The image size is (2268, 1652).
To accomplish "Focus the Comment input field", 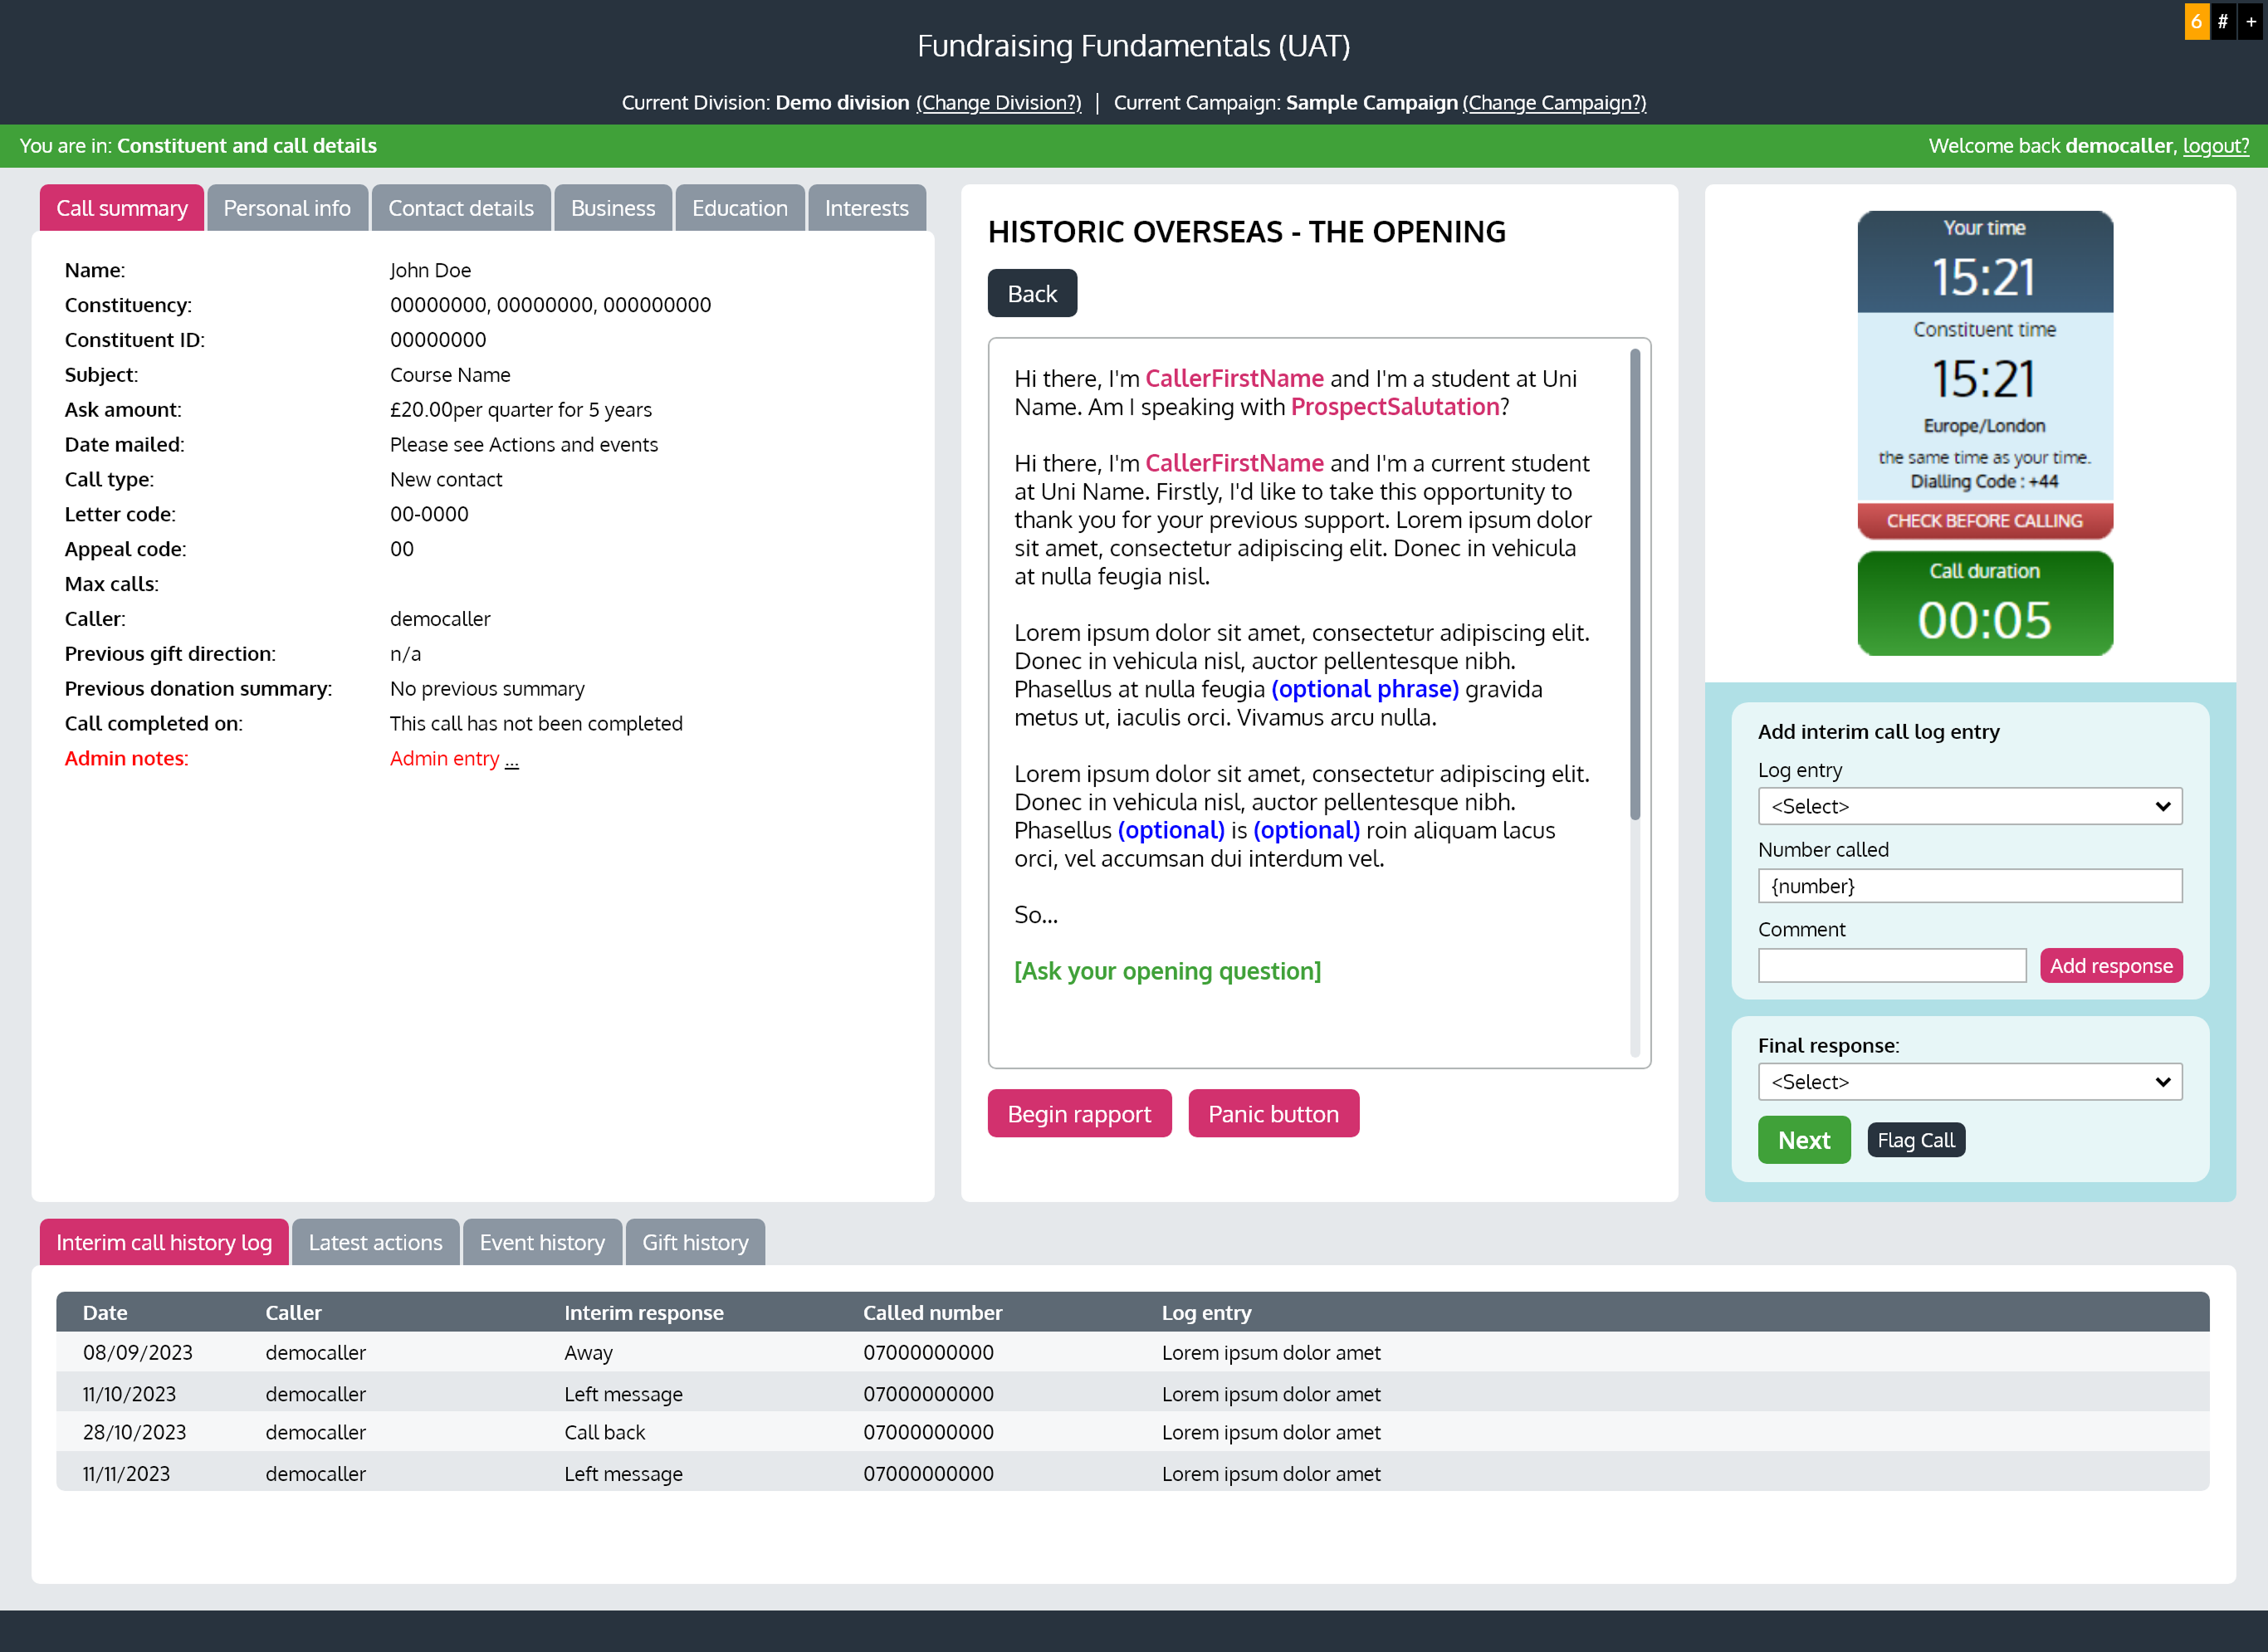I will [1891, 966].
